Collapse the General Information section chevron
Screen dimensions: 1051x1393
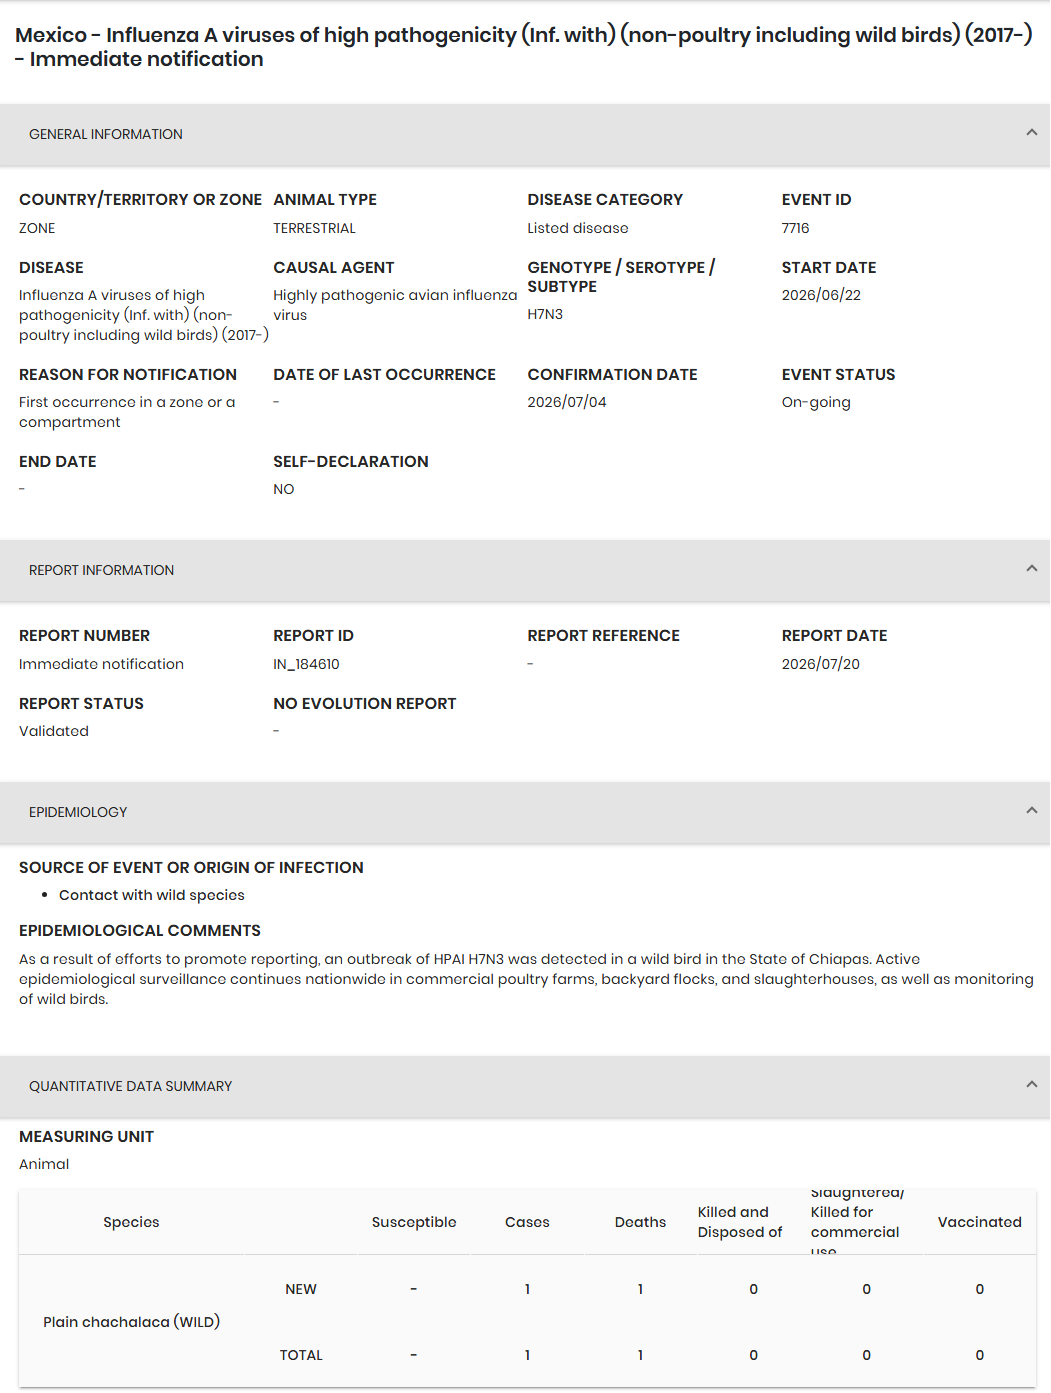coord(1031,133)
